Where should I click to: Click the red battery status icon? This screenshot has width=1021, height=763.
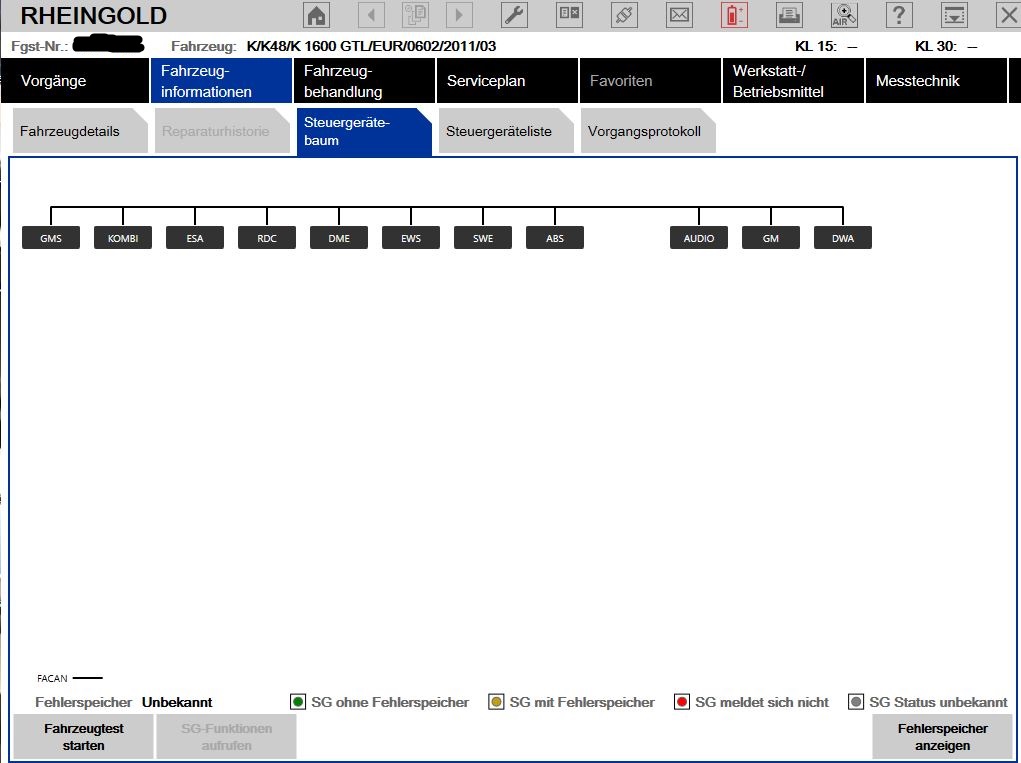734,15
